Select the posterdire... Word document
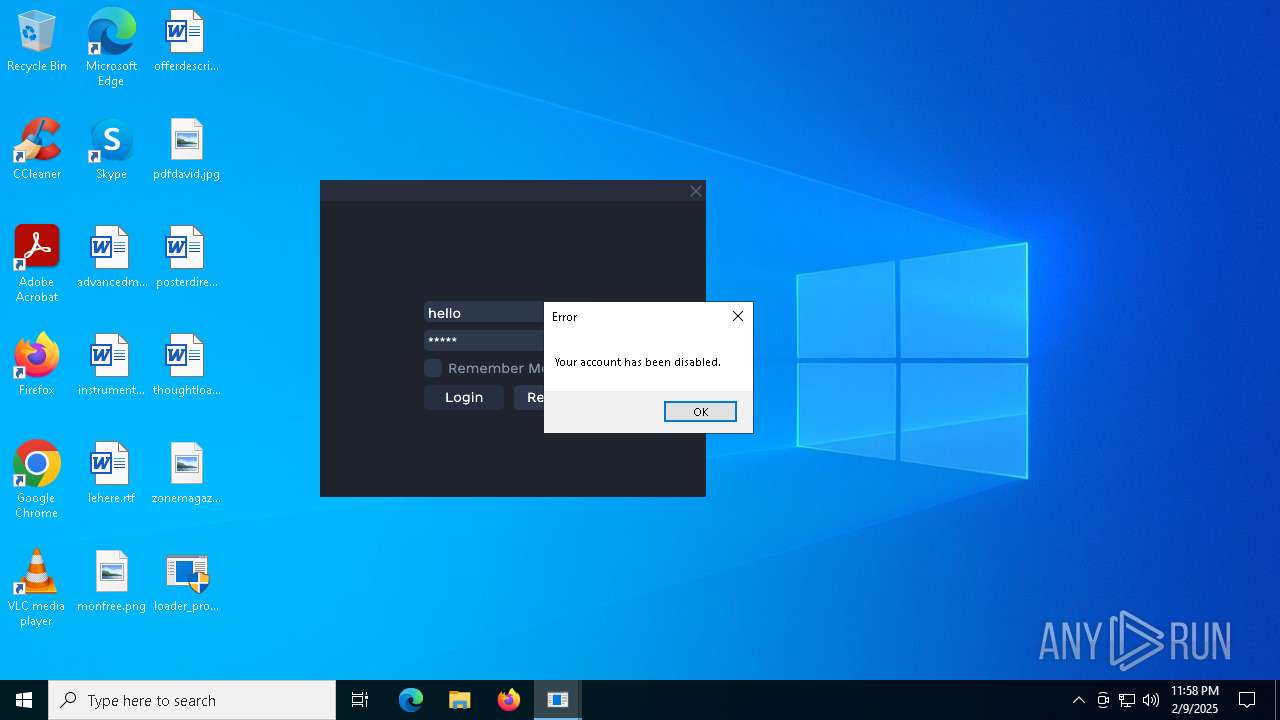 [x=186, y=257]
